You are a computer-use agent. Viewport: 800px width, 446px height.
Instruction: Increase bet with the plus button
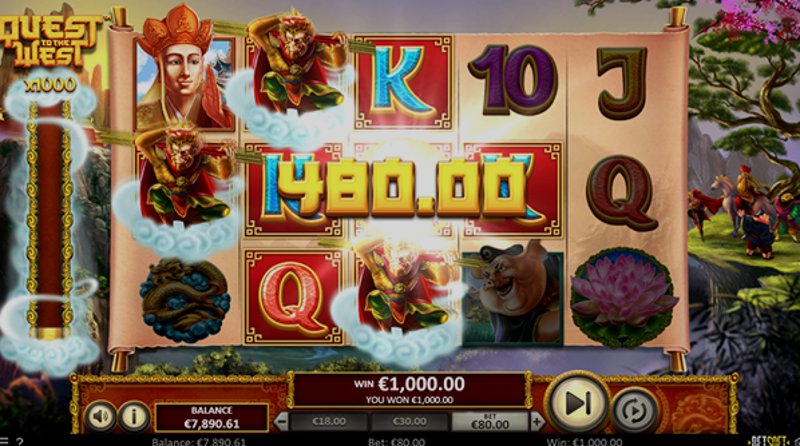537,422
